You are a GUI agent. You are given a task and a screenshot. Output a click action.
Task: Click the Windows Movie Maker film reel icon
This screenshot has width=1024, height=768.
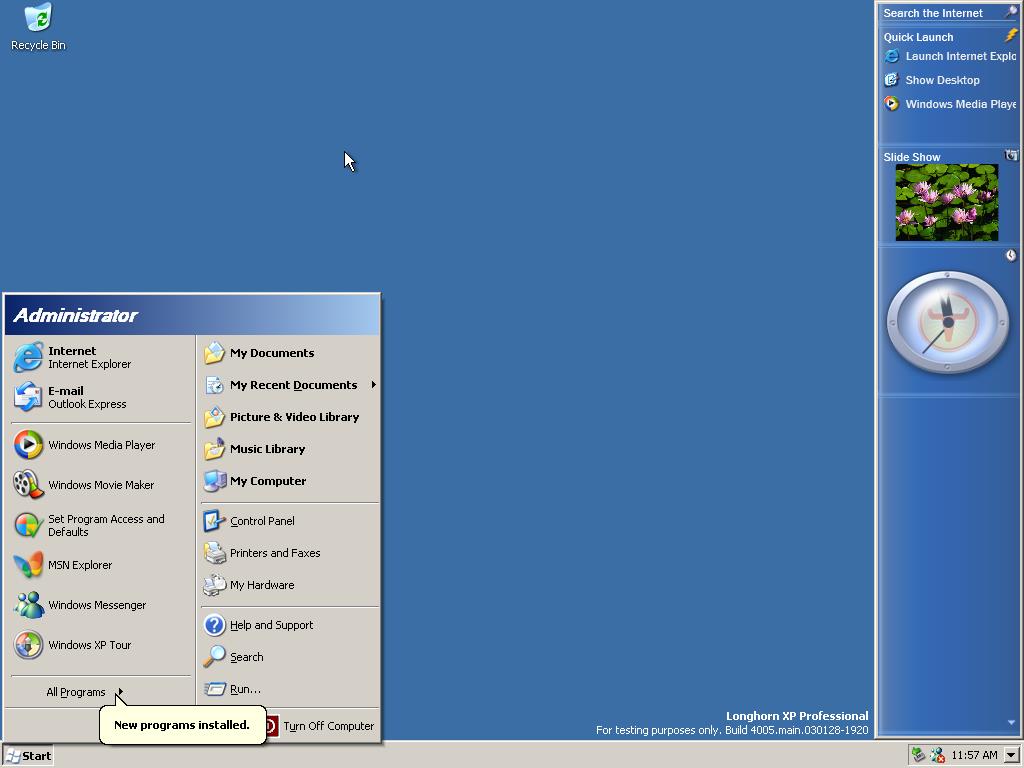click(28, 485)
